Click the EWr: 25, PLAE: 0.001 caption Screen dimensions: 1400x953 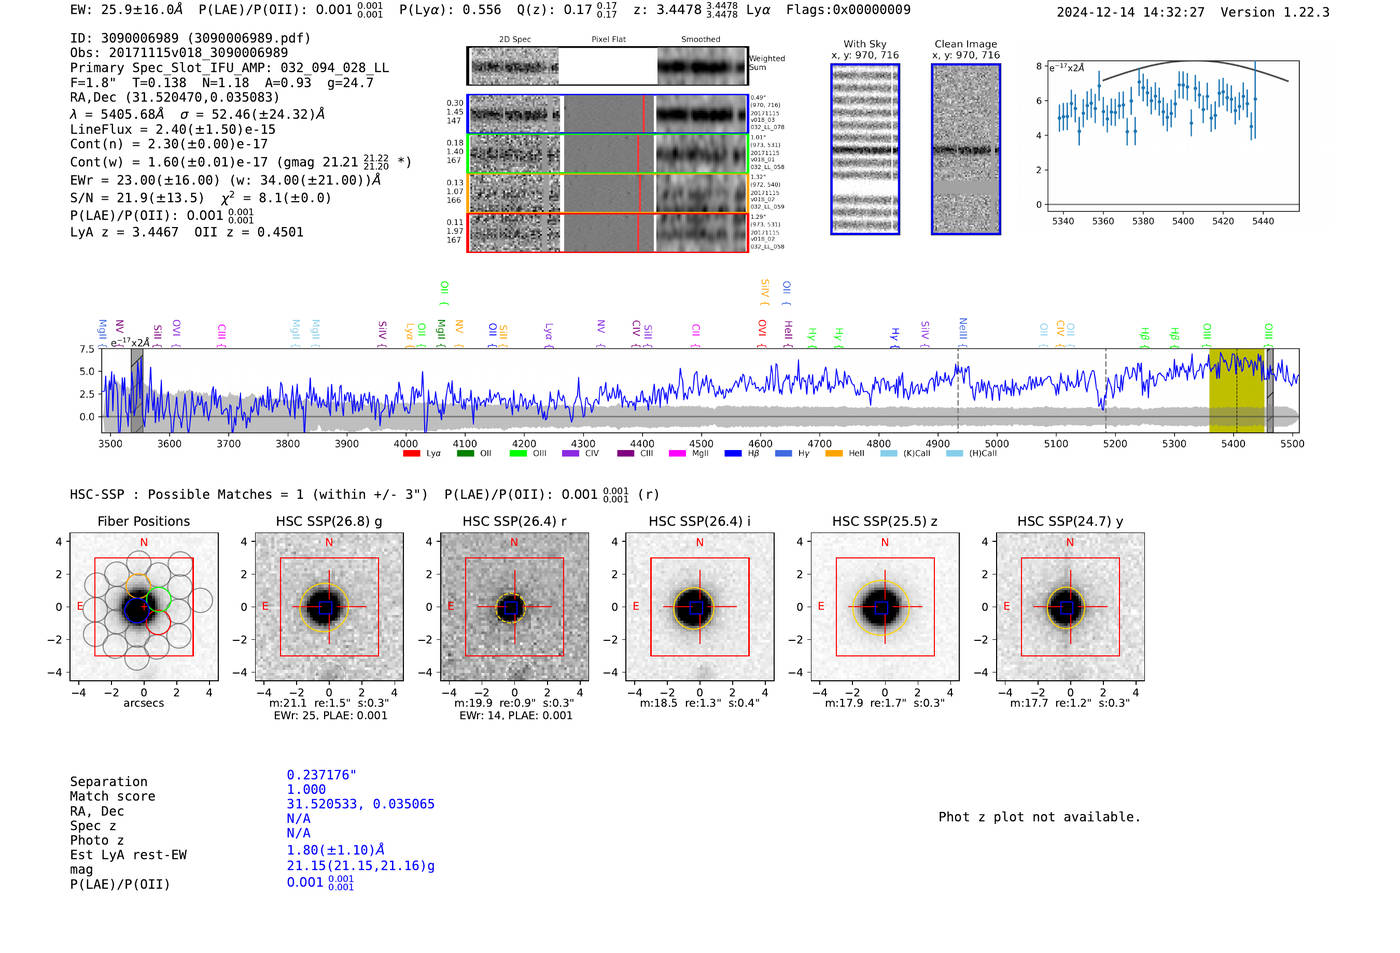pyautogui.click(x=330, y=715)
